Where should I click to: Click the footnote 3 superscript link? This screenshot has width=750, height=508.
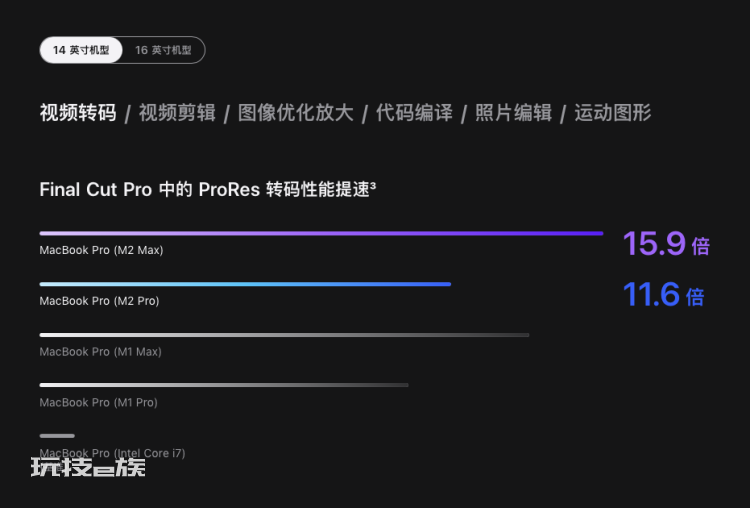click(x=373, y=185)
